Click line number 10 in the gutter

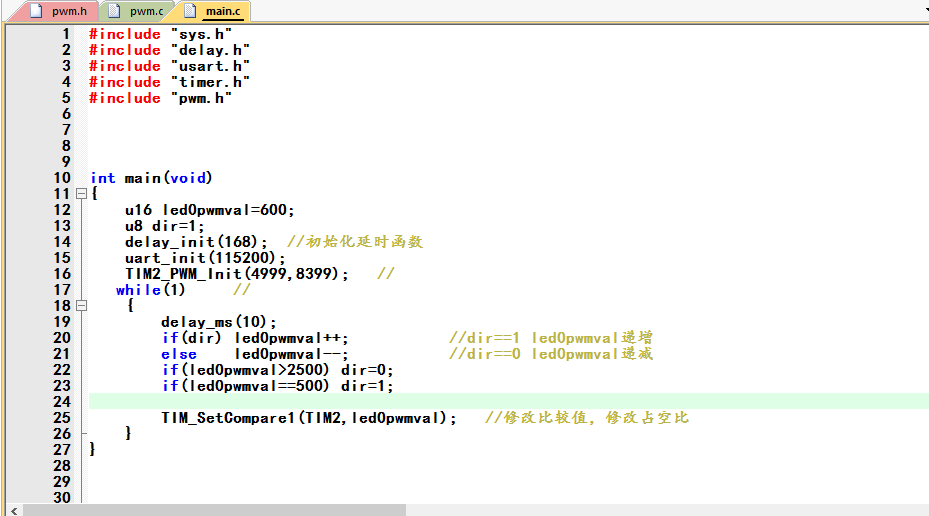coord(62,178)
